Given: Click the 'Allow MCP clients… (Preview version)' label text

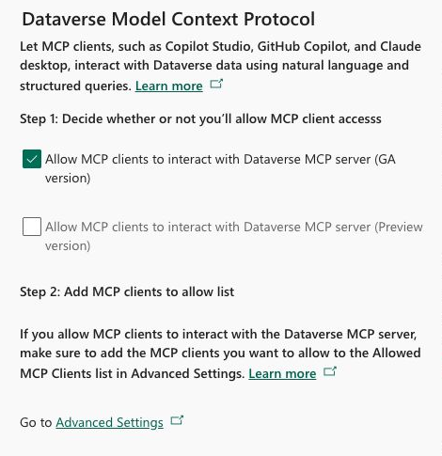Looking at the screenshot, I should (234, 236).
